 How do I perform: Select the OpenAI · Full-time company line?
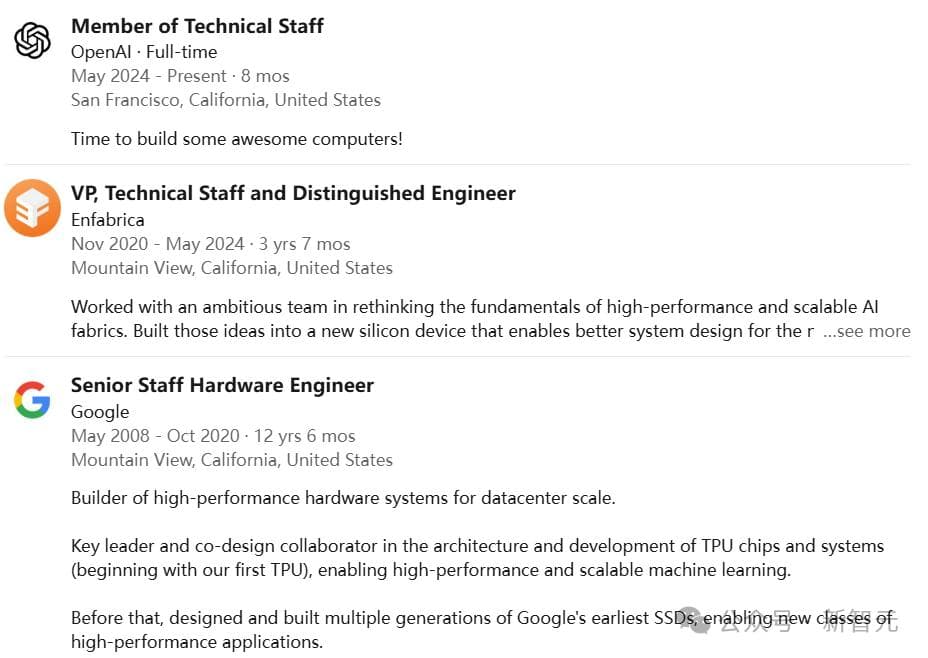pyautogui.click(x=144, y=52)
